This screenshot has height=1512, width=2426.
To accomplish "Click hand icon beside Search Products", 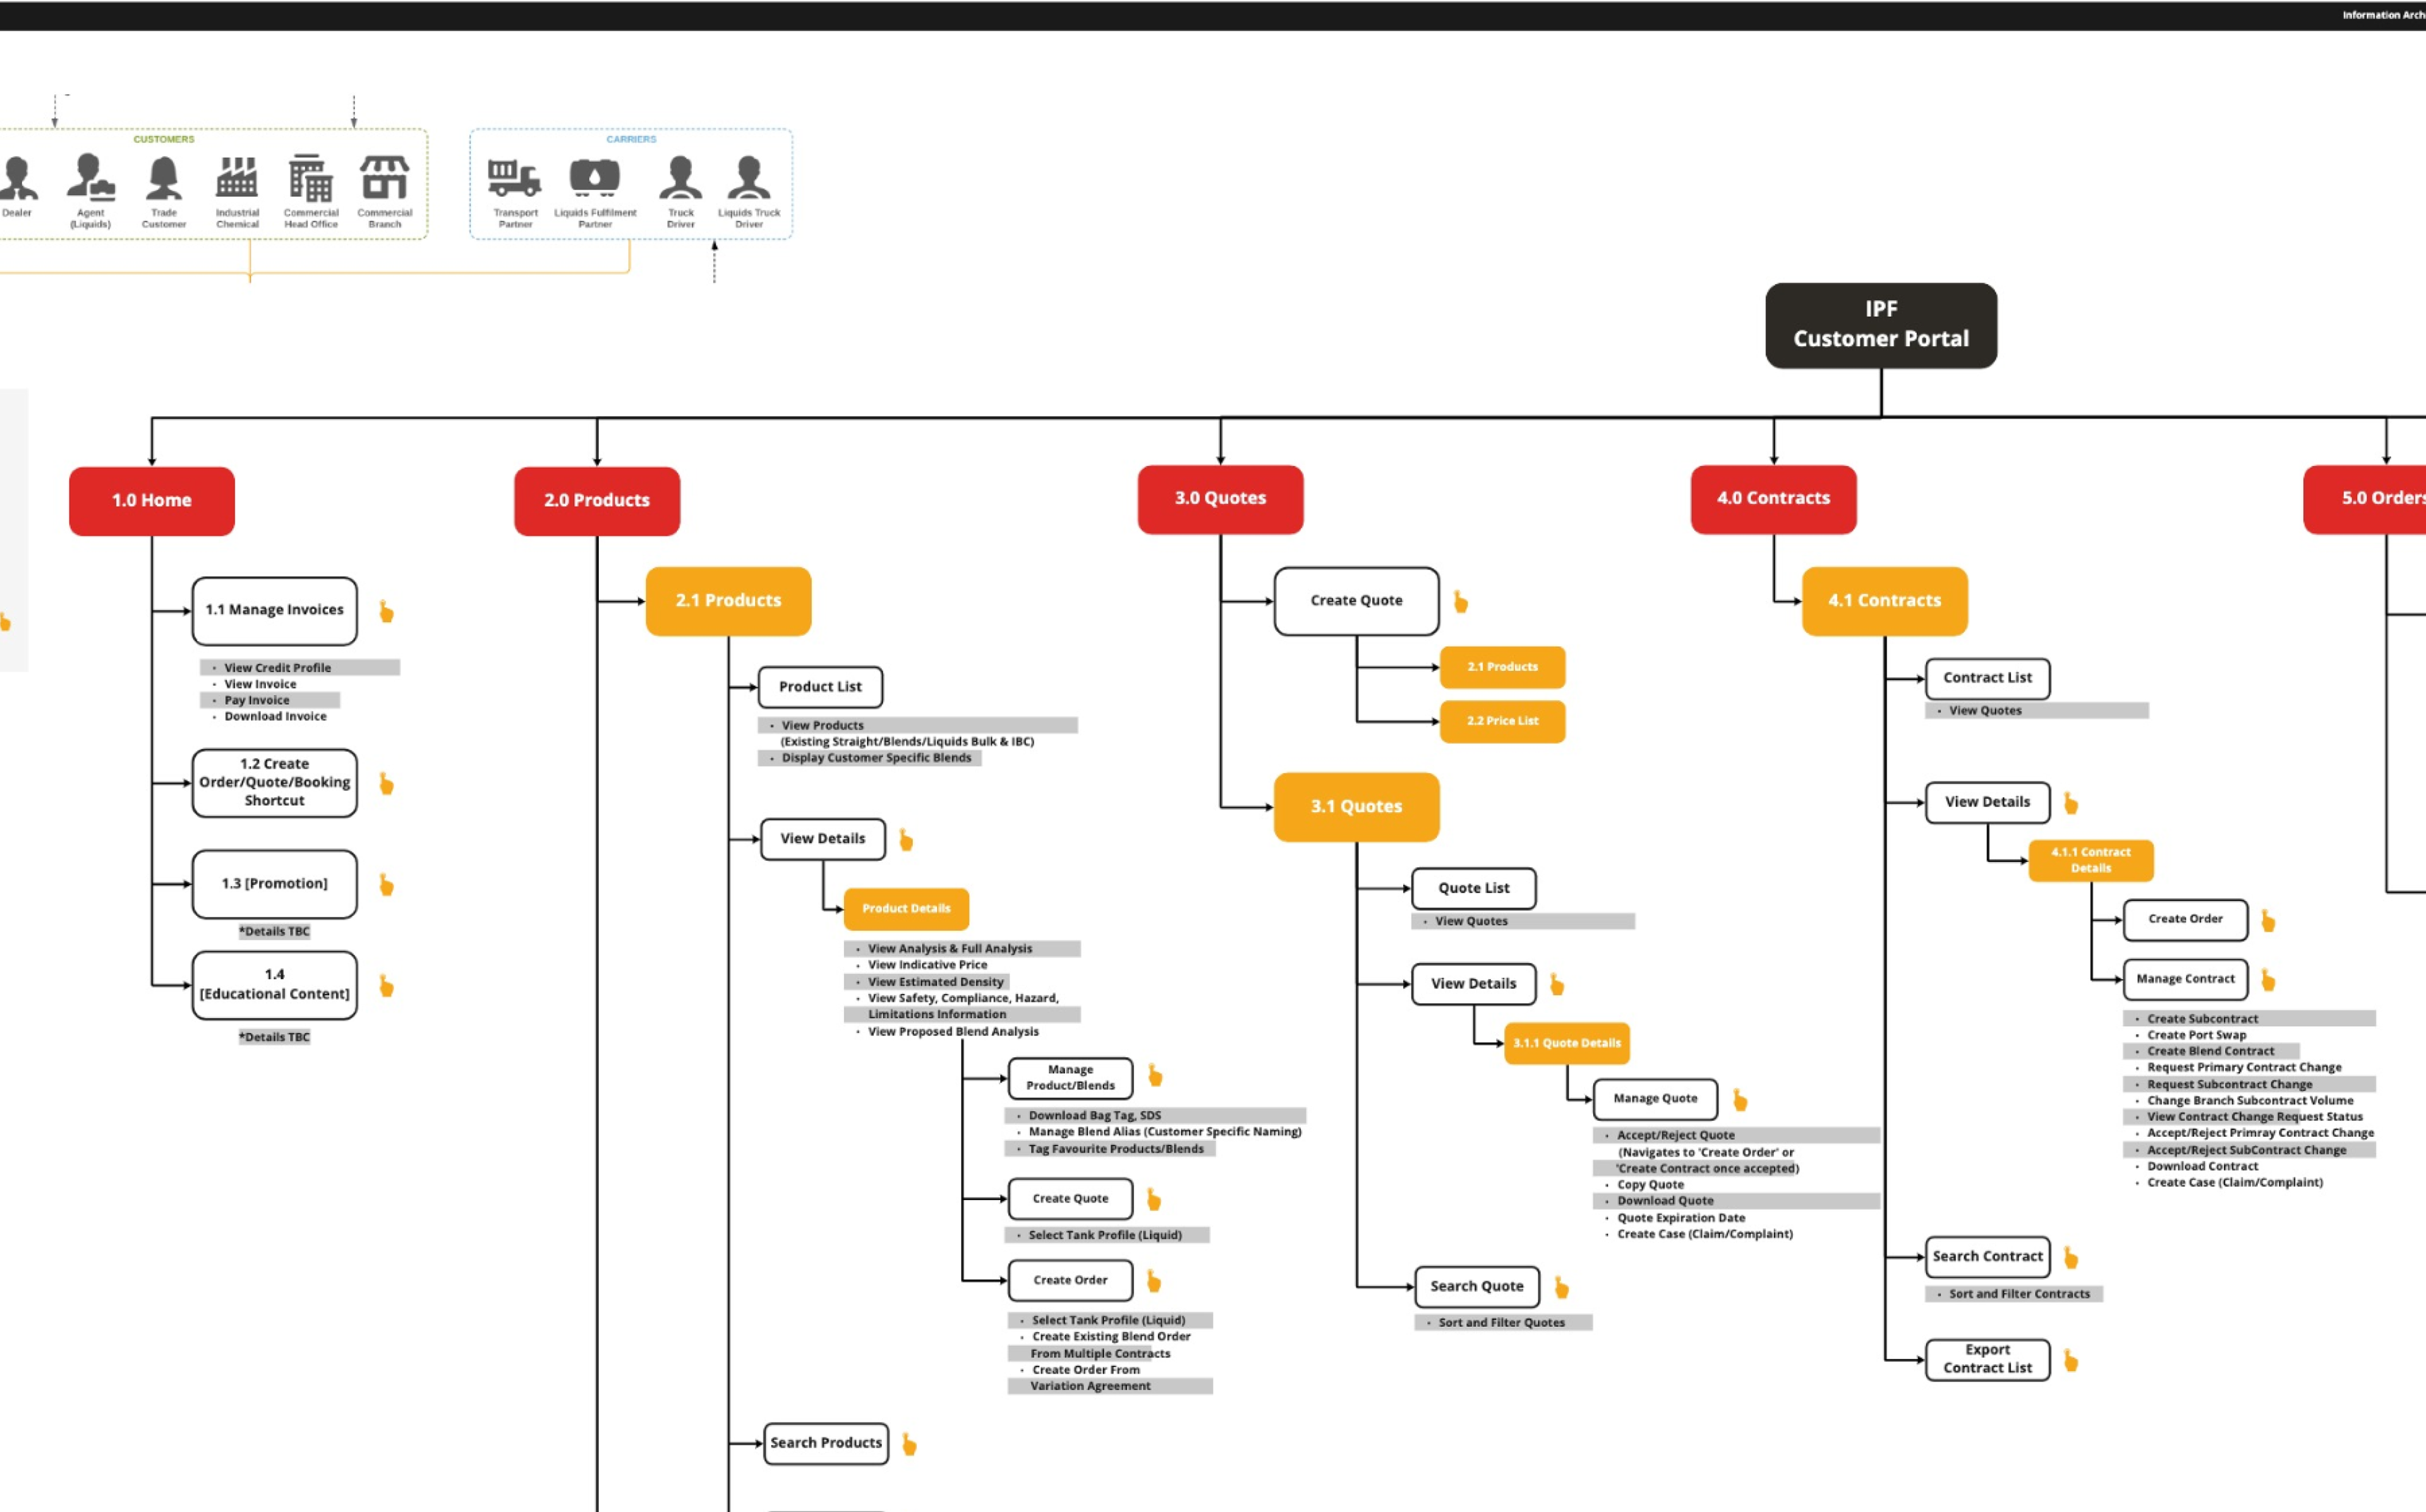I will tap(909, 1444).
